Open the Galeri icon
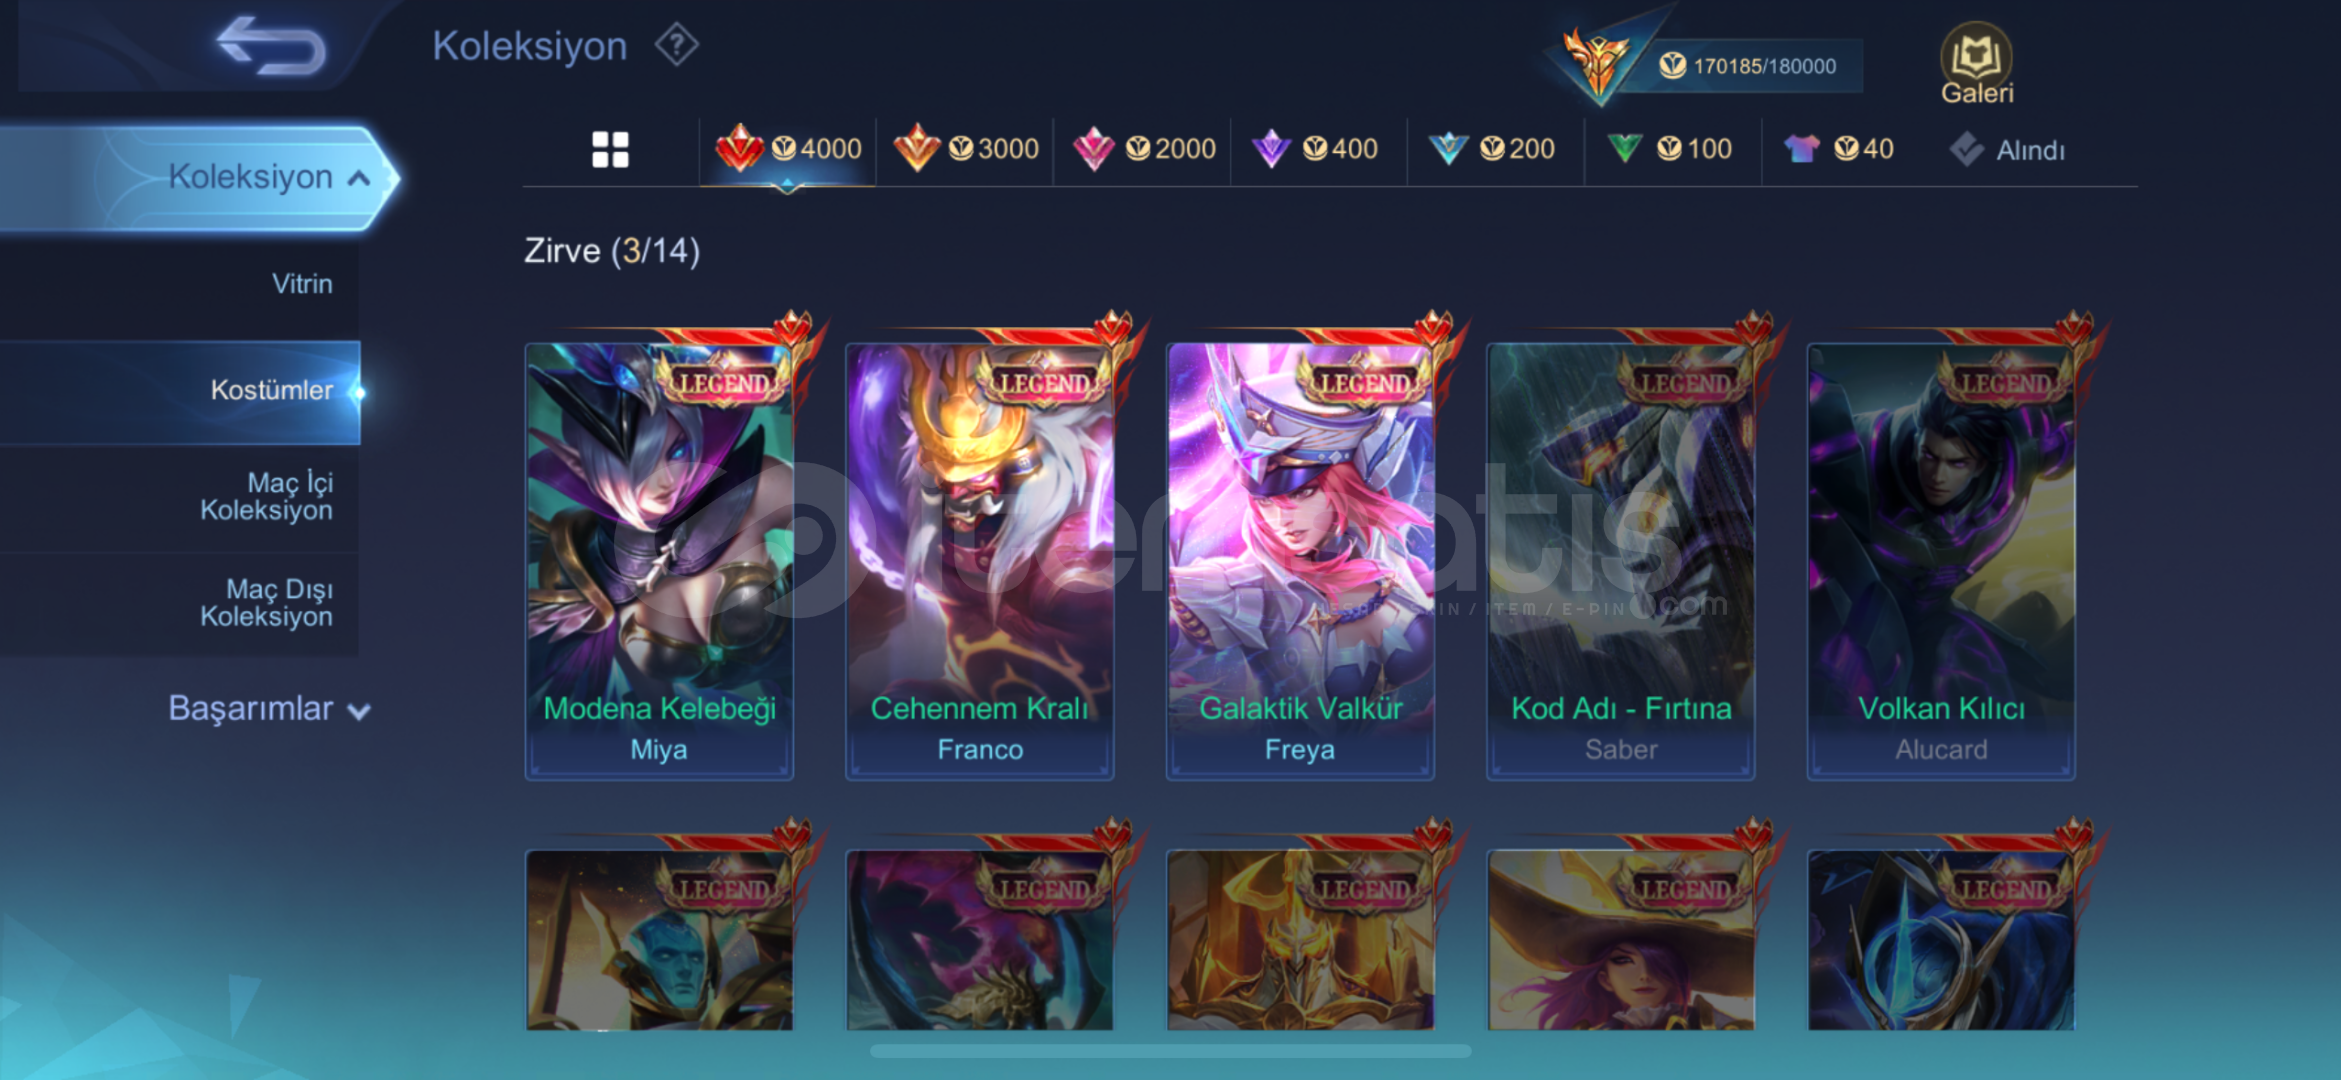The width and height of the screenshot is (2341, 1080). [x=1976, y=65]
